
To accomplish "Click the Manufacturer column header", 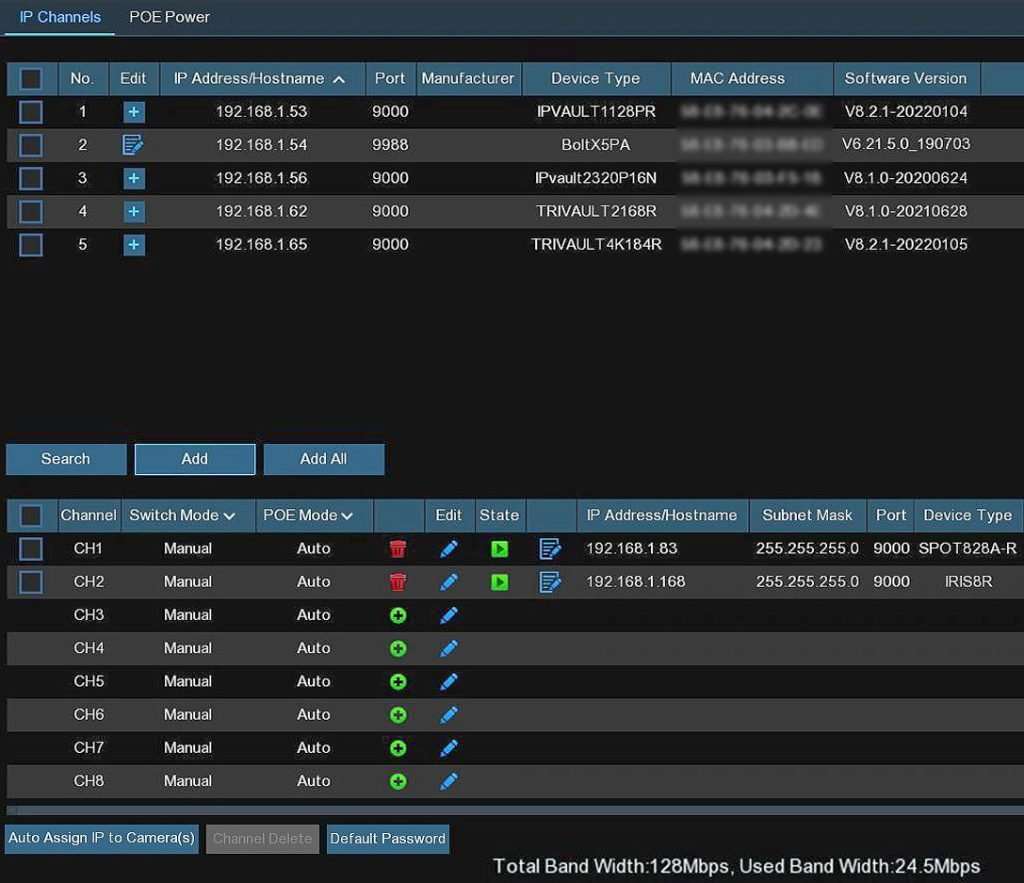I will tap(468, 79).
